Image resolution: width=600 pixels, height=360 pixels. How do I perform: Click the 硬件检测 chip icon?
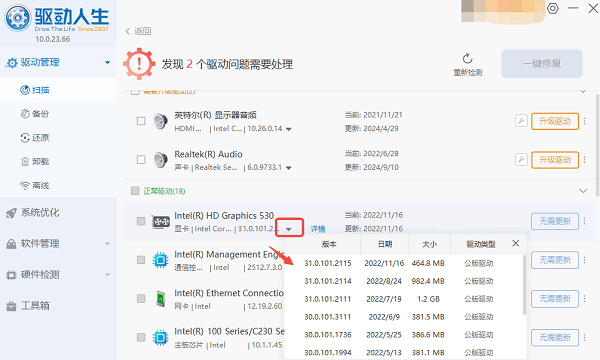(11, 275)
